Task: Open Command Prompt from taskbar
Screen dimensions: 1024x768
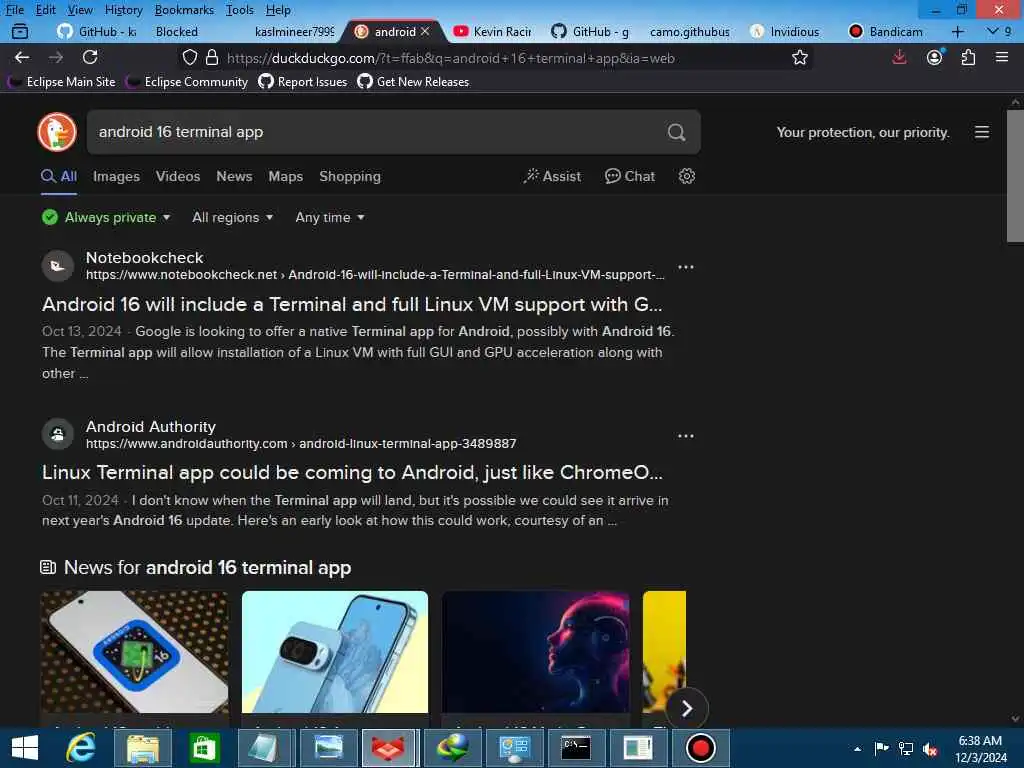Action: (576, 748)
